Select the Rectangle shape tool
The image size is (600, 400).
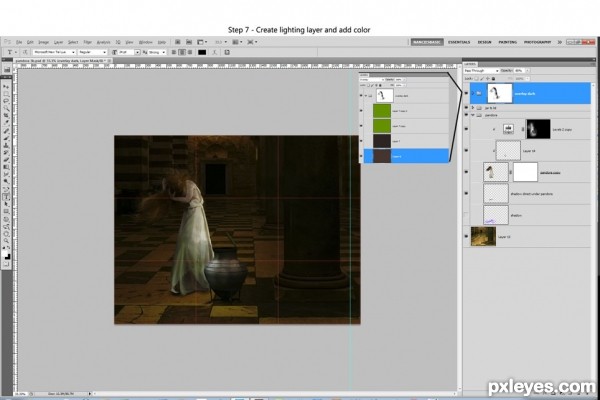(7, 211)
